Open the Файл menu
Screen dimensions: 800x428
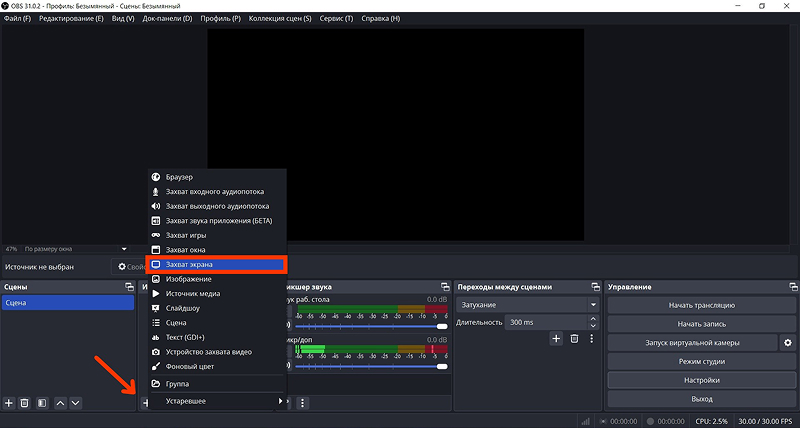pos(17,18)
